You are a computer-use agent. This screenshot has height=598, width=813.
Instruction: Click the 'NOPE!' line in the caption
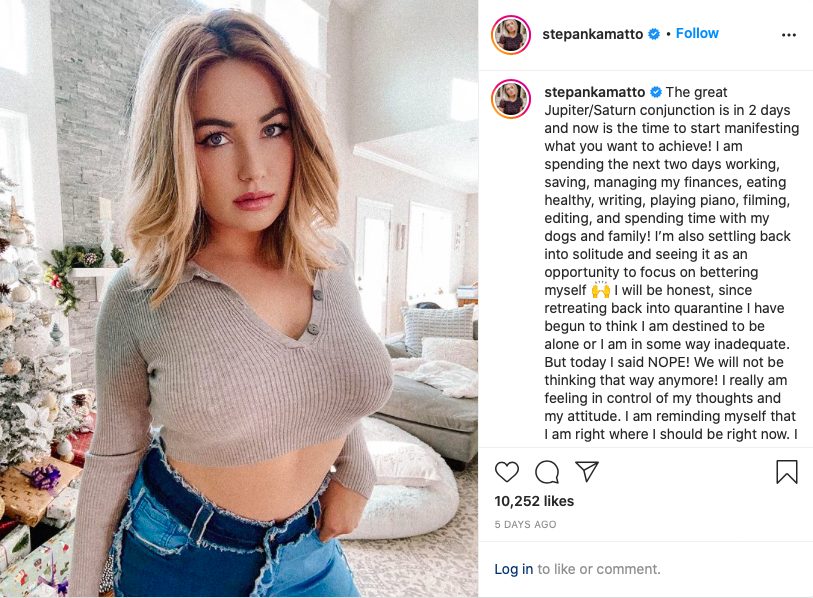pyautogui.click(x=664, y=362)
